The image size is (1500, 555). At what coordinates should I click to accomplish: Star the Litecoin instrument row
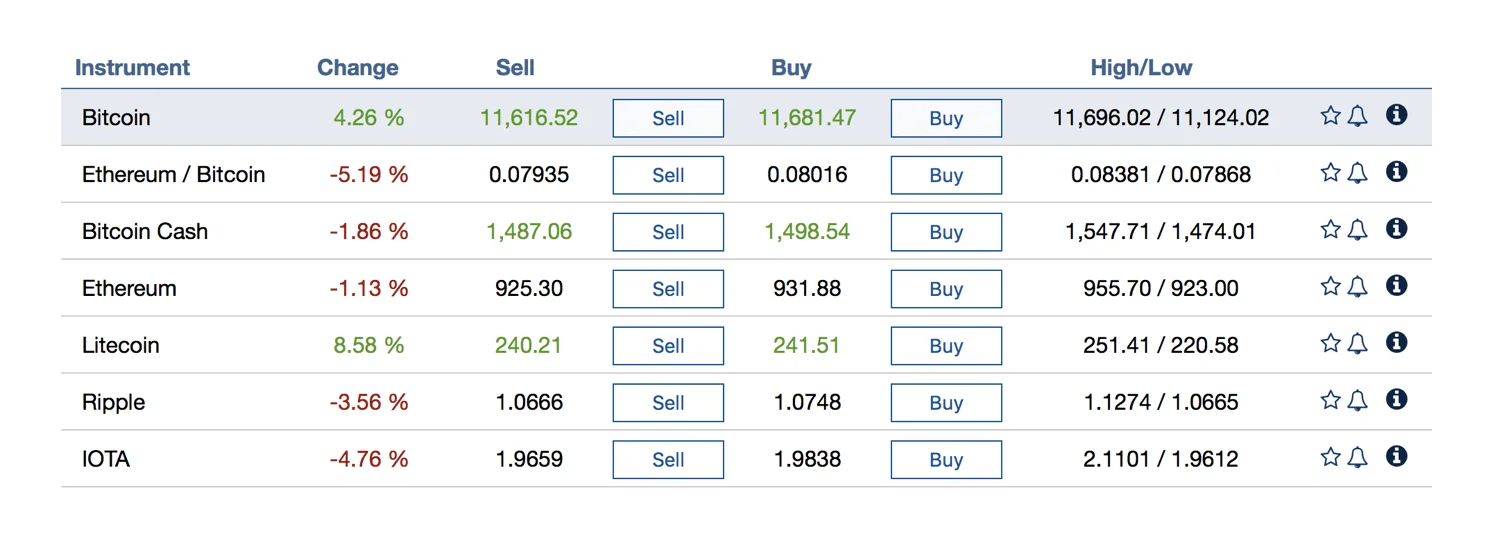1330,344
